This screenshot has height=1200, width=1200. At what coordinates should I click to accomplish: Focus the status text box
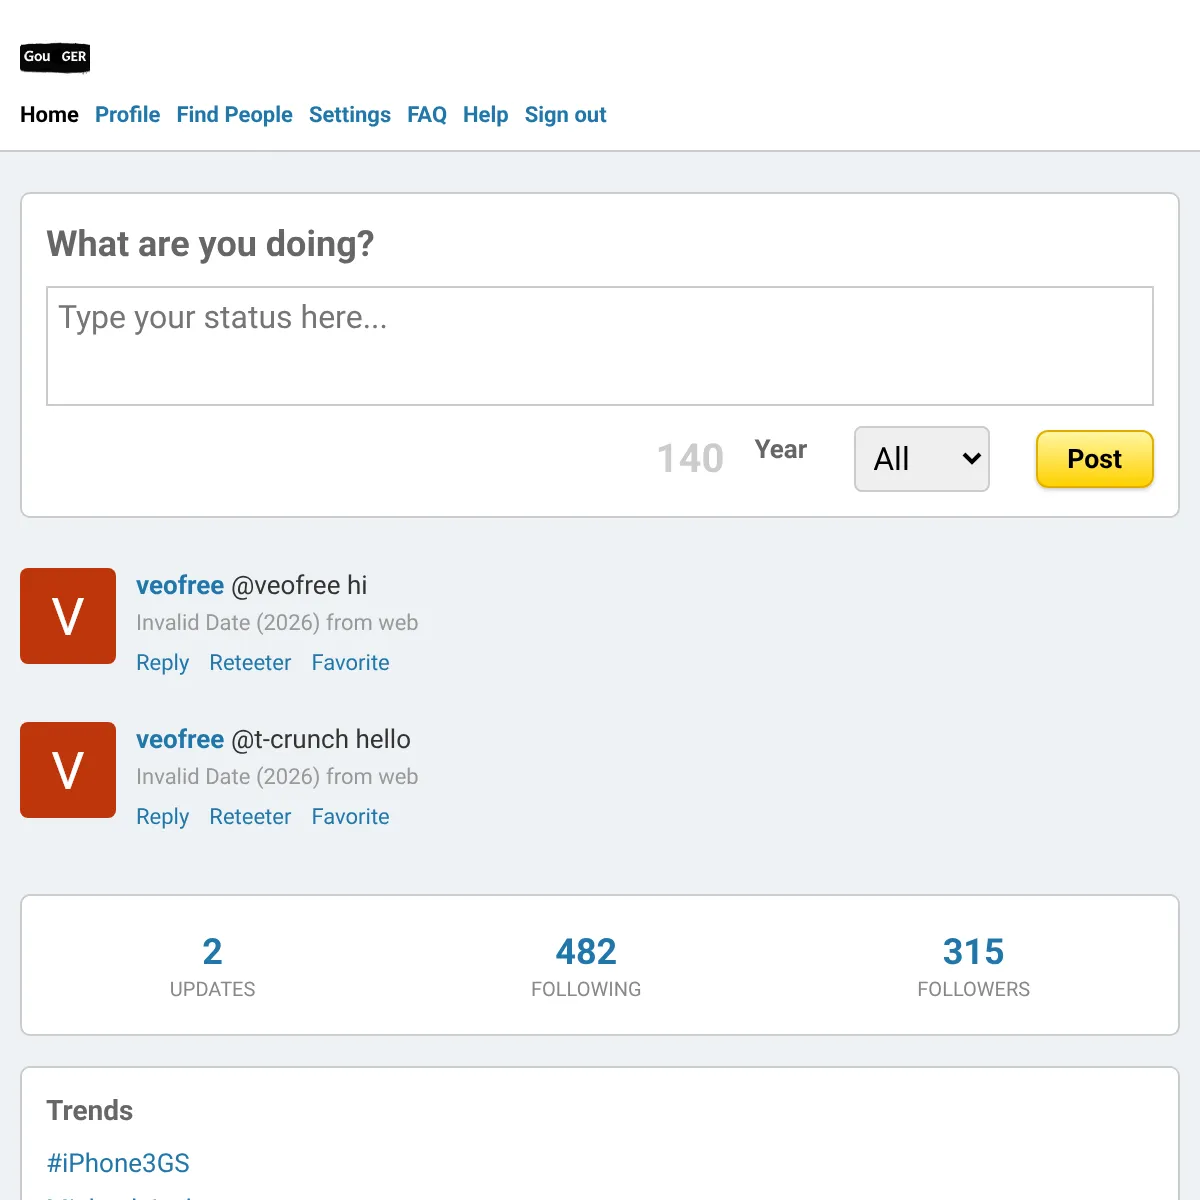pyautogui.click(x=600, y=346)
